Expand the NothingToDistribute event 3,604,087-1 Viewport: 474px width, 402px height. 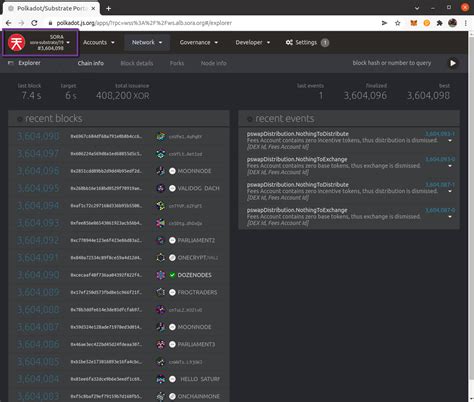pyautogui.click(x=450, y=191)
